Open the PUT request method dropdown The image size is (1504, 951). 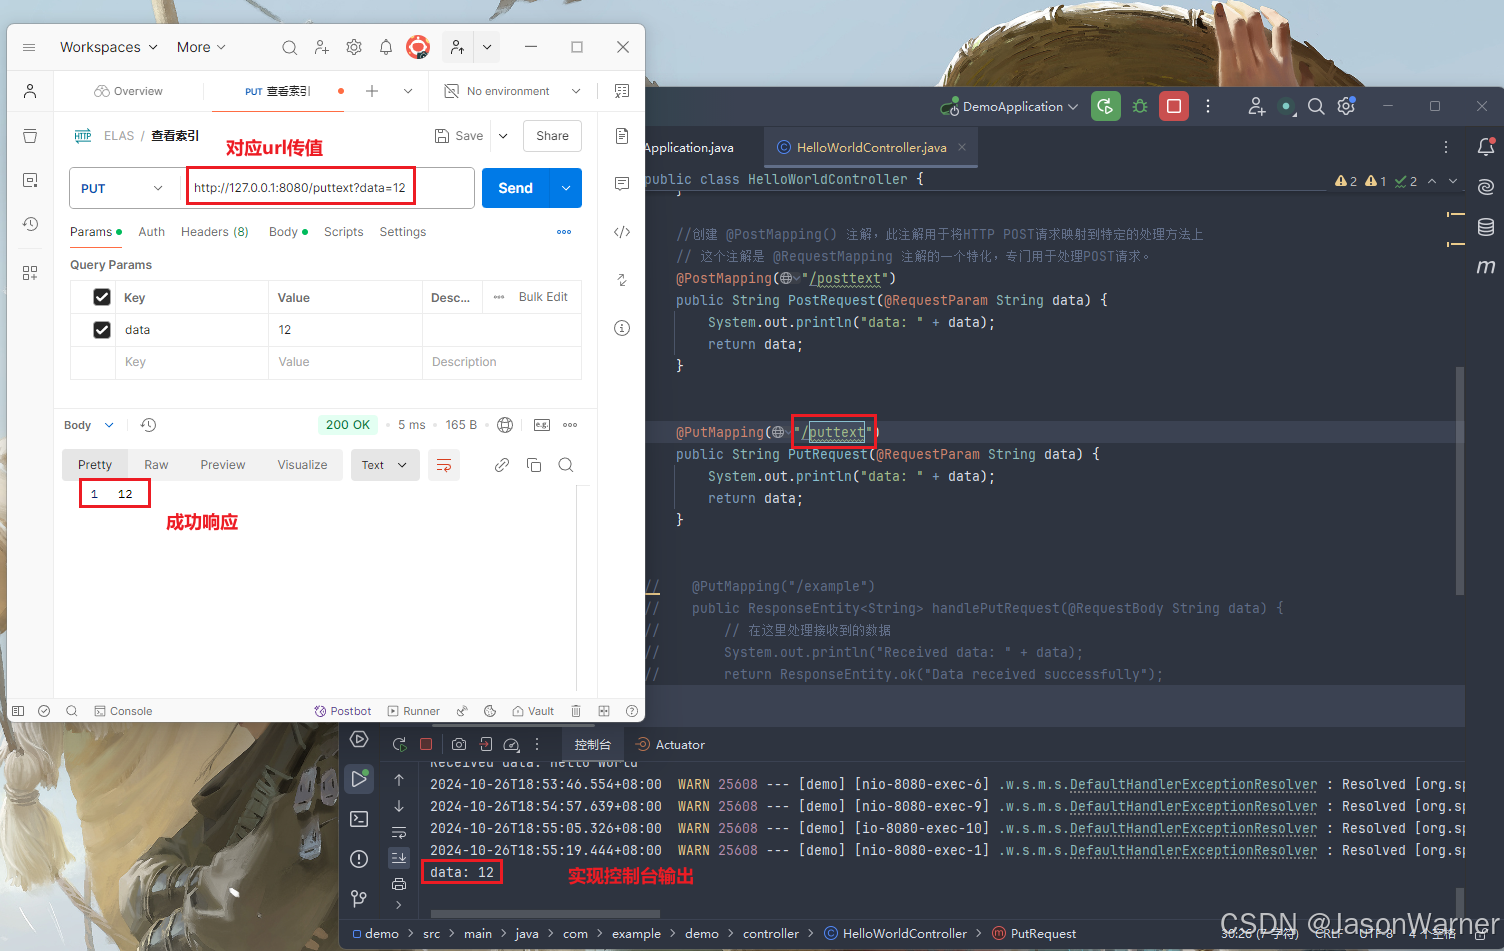pos(124,187)
